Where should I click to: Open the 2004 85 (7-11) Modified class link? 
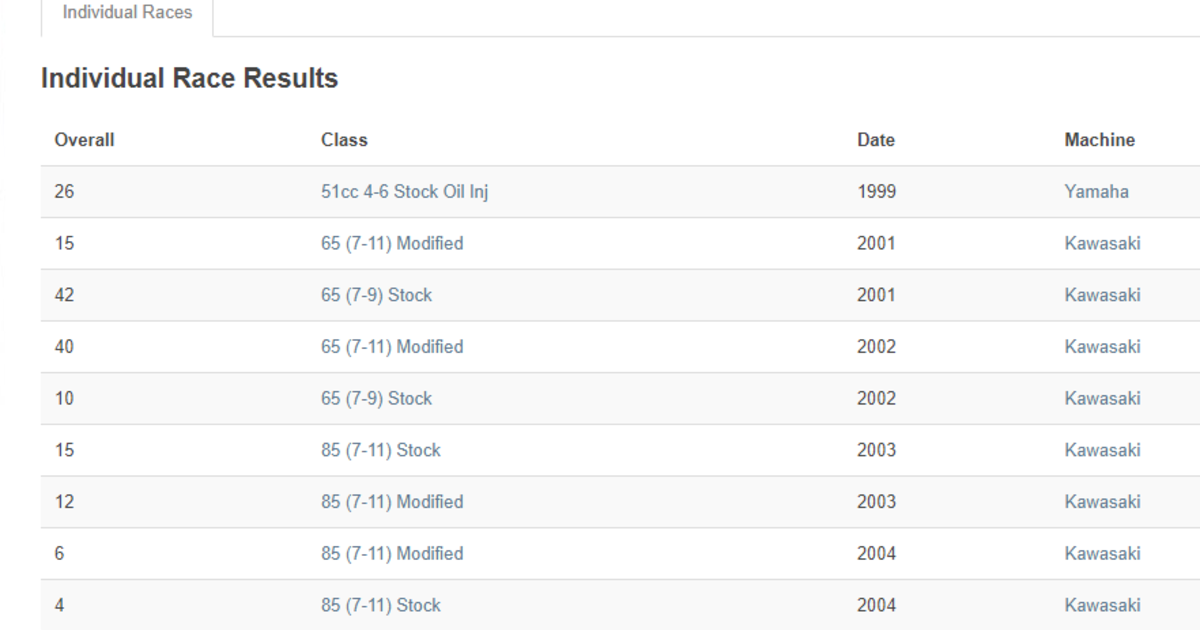pos(392,554)
